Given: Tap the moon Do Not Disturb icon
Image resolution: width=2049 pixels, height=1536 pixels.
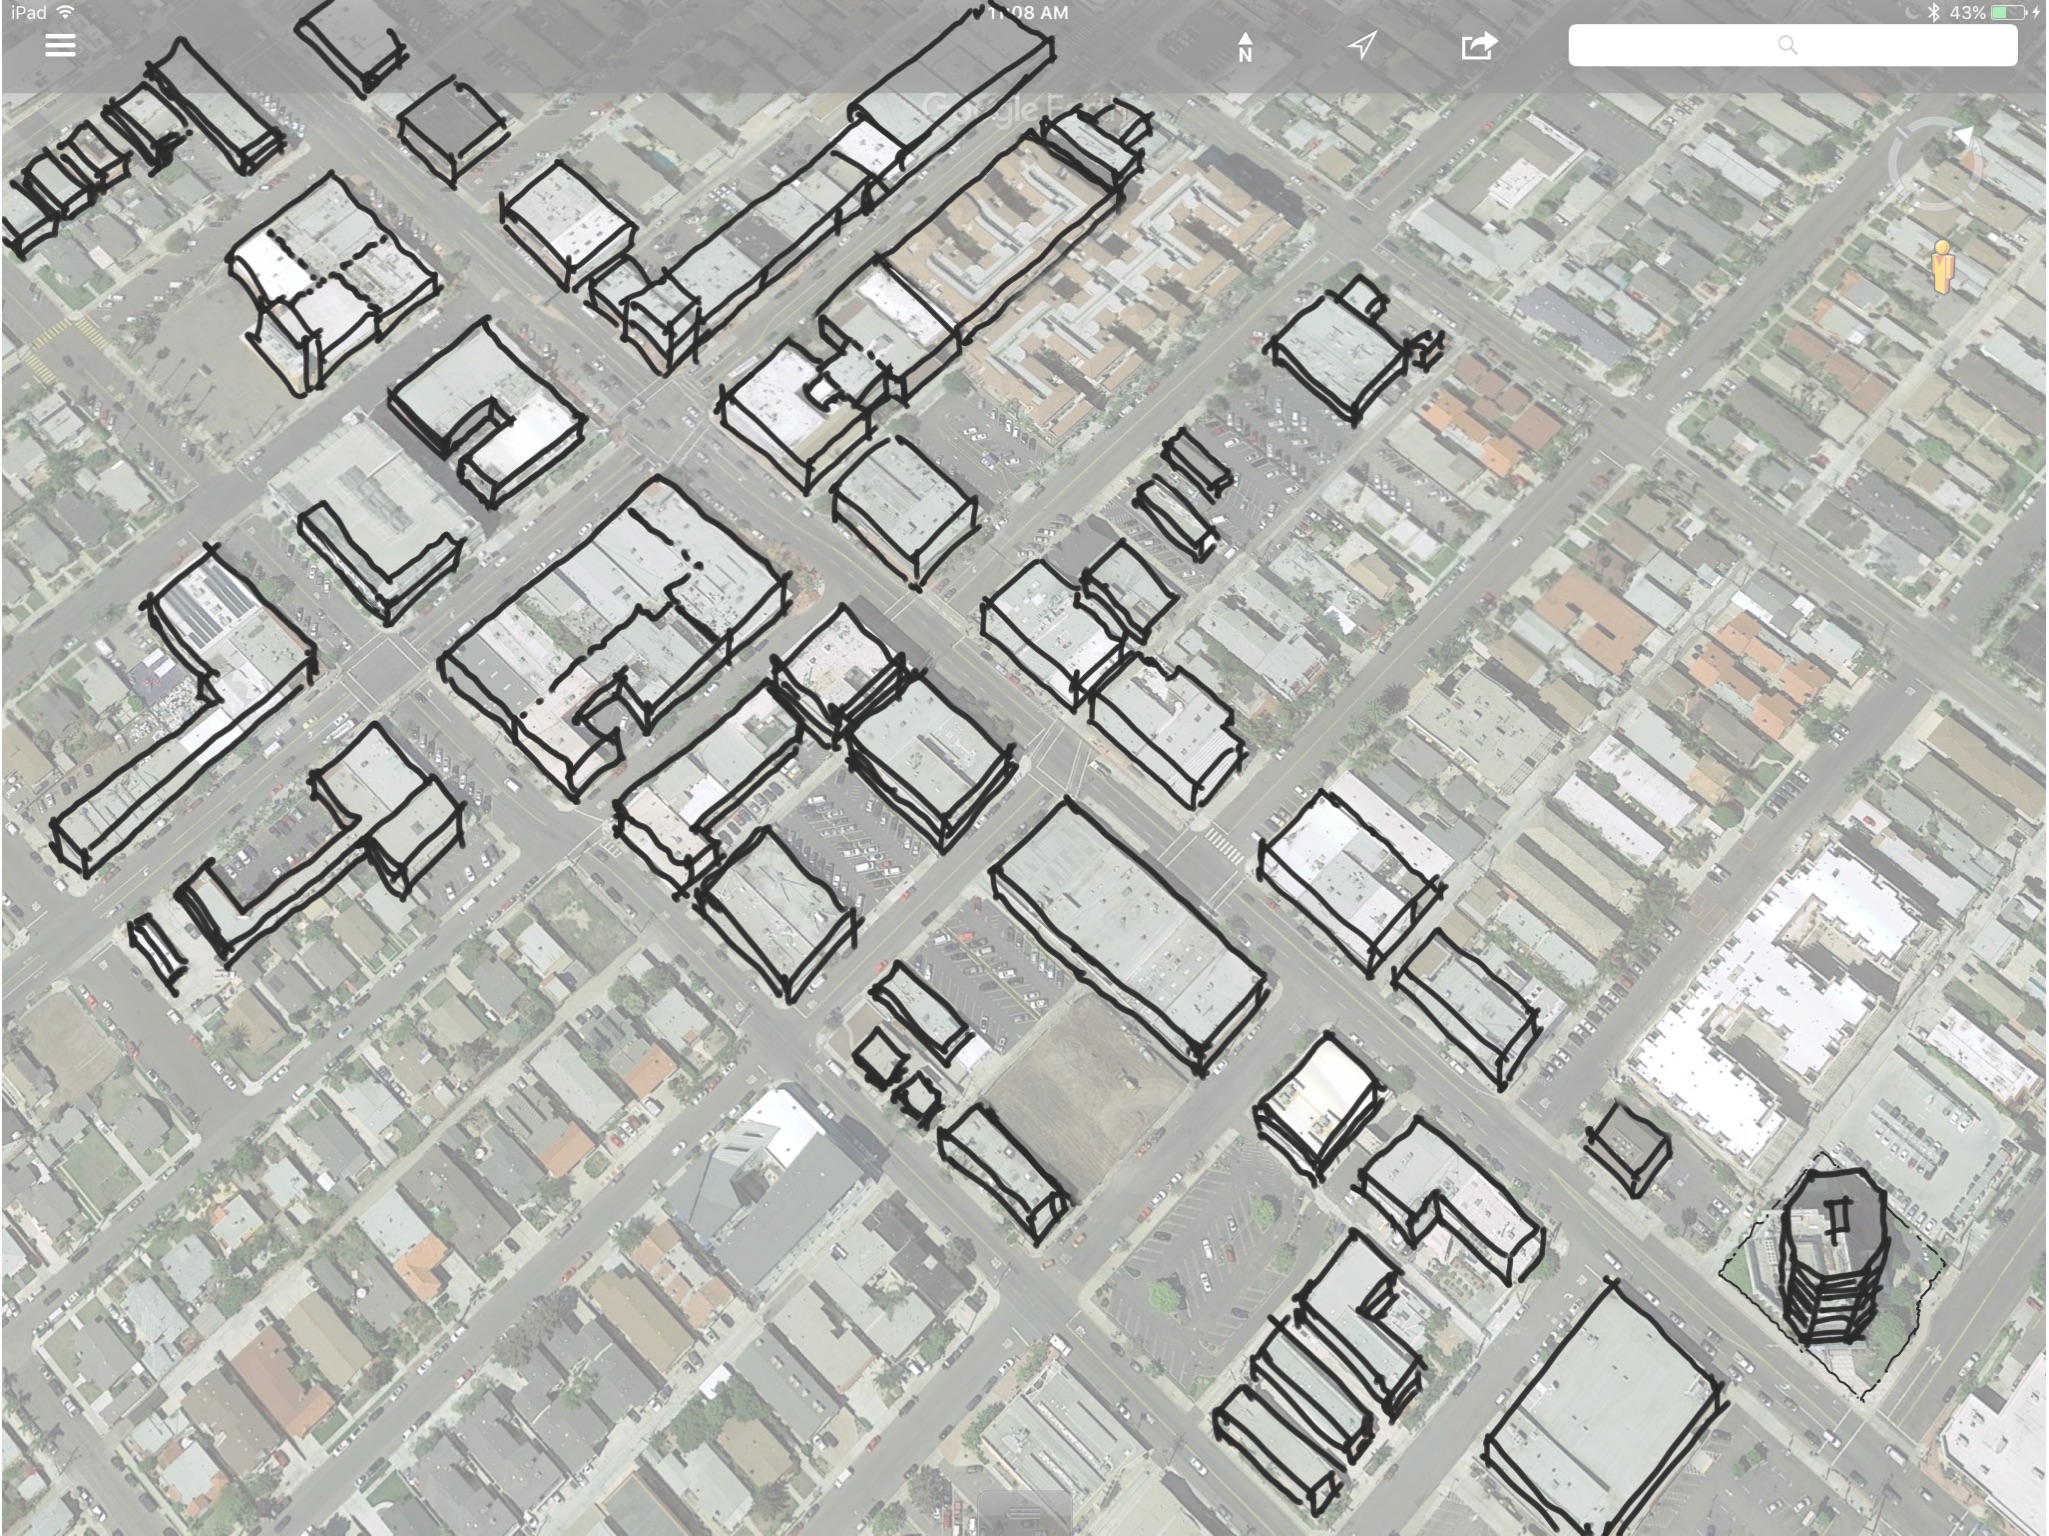Looking at the screenshot, I should pyautogui.click(x=1911, y=13).
